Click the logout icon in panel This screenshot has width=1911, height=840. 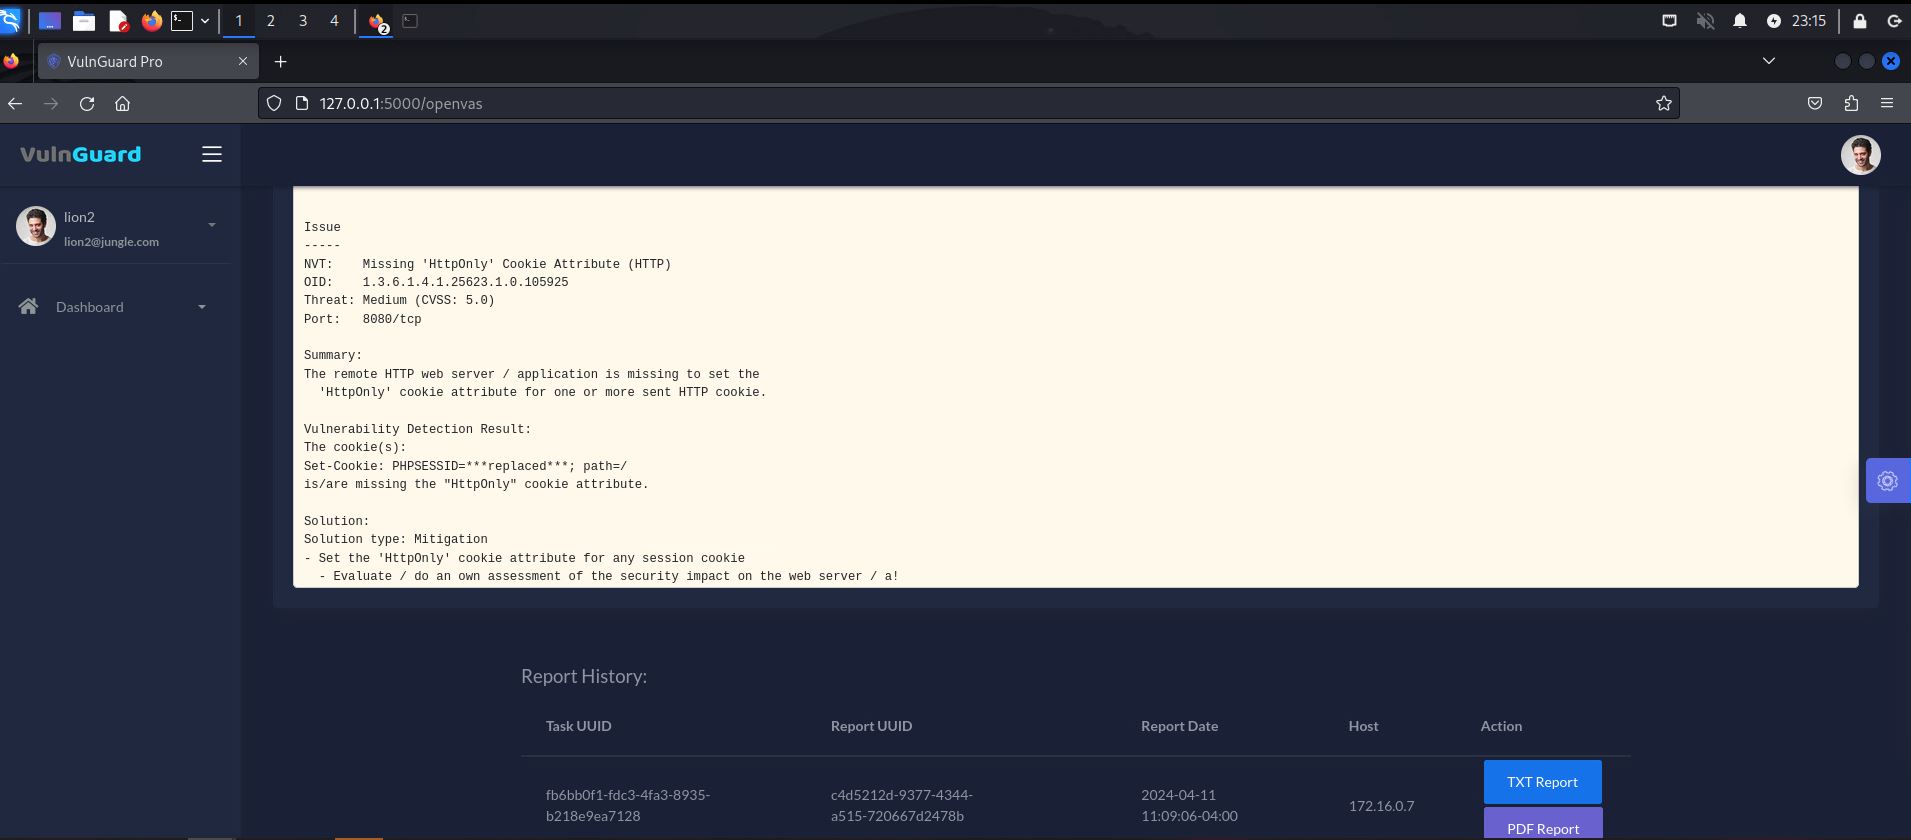point(1894,20)
